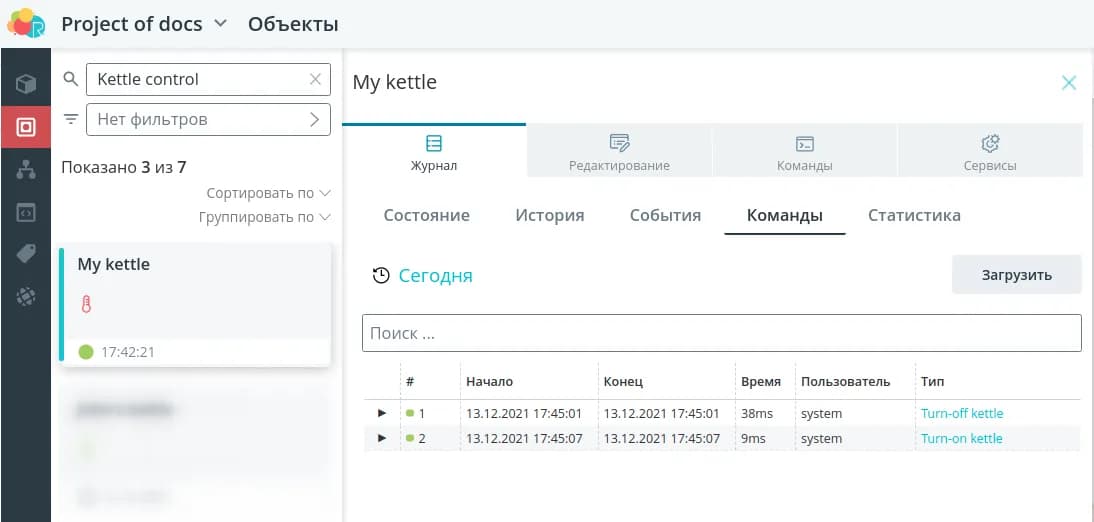
Task: Click the globe icon in sidebar
Action: click(26, 296)
